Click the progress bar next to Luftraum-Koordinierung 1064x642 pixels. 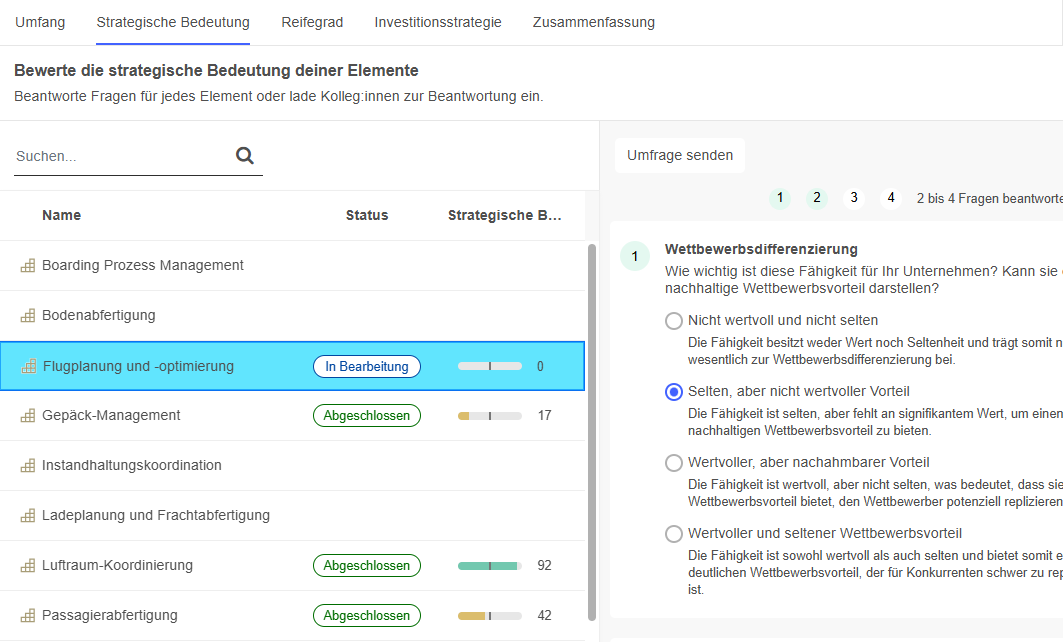[x=489, y=565]
